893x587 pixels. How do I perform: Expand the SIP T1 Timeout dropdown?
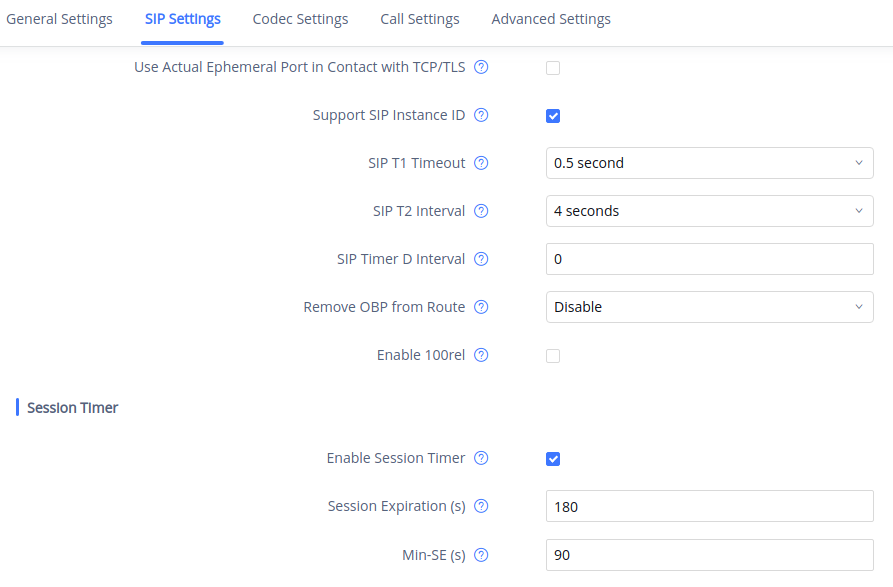[x=709, y=163]
